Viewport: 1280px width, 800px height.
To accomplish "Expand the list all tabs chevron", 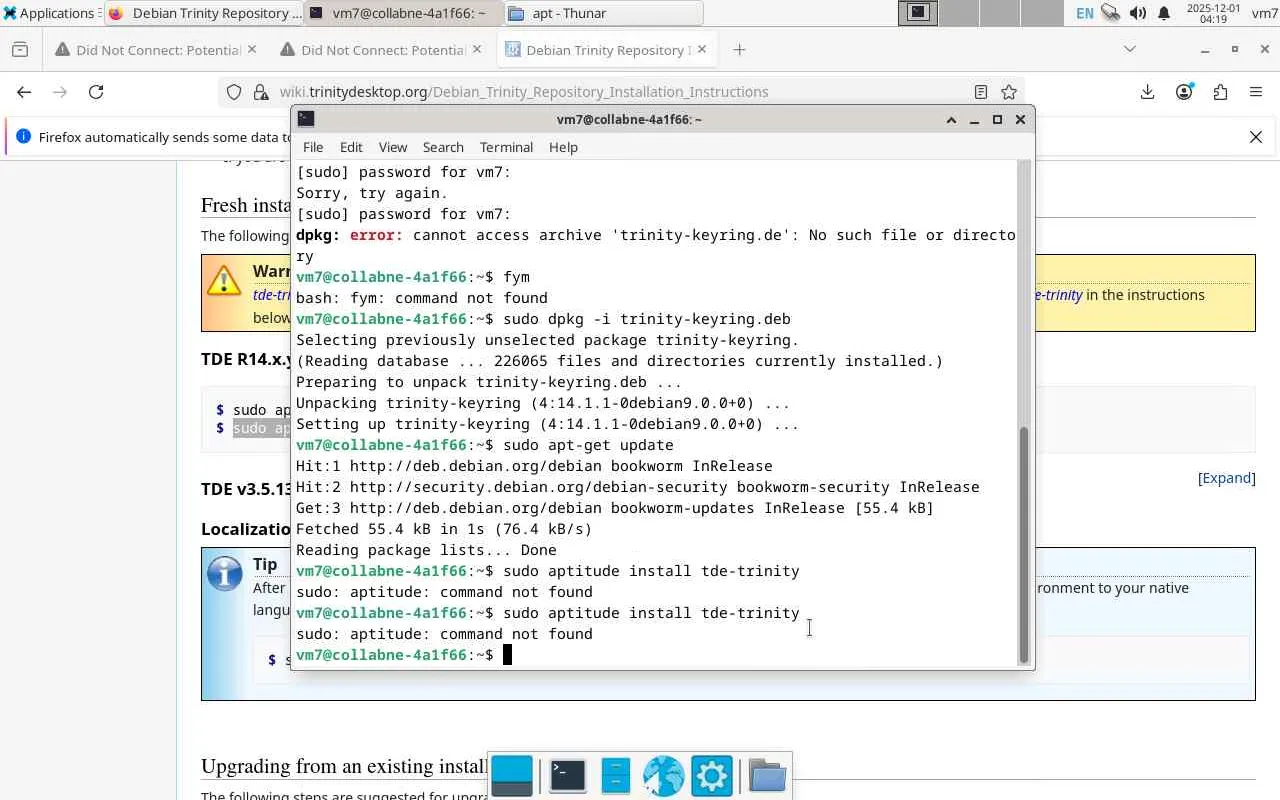I will 1130,49.
